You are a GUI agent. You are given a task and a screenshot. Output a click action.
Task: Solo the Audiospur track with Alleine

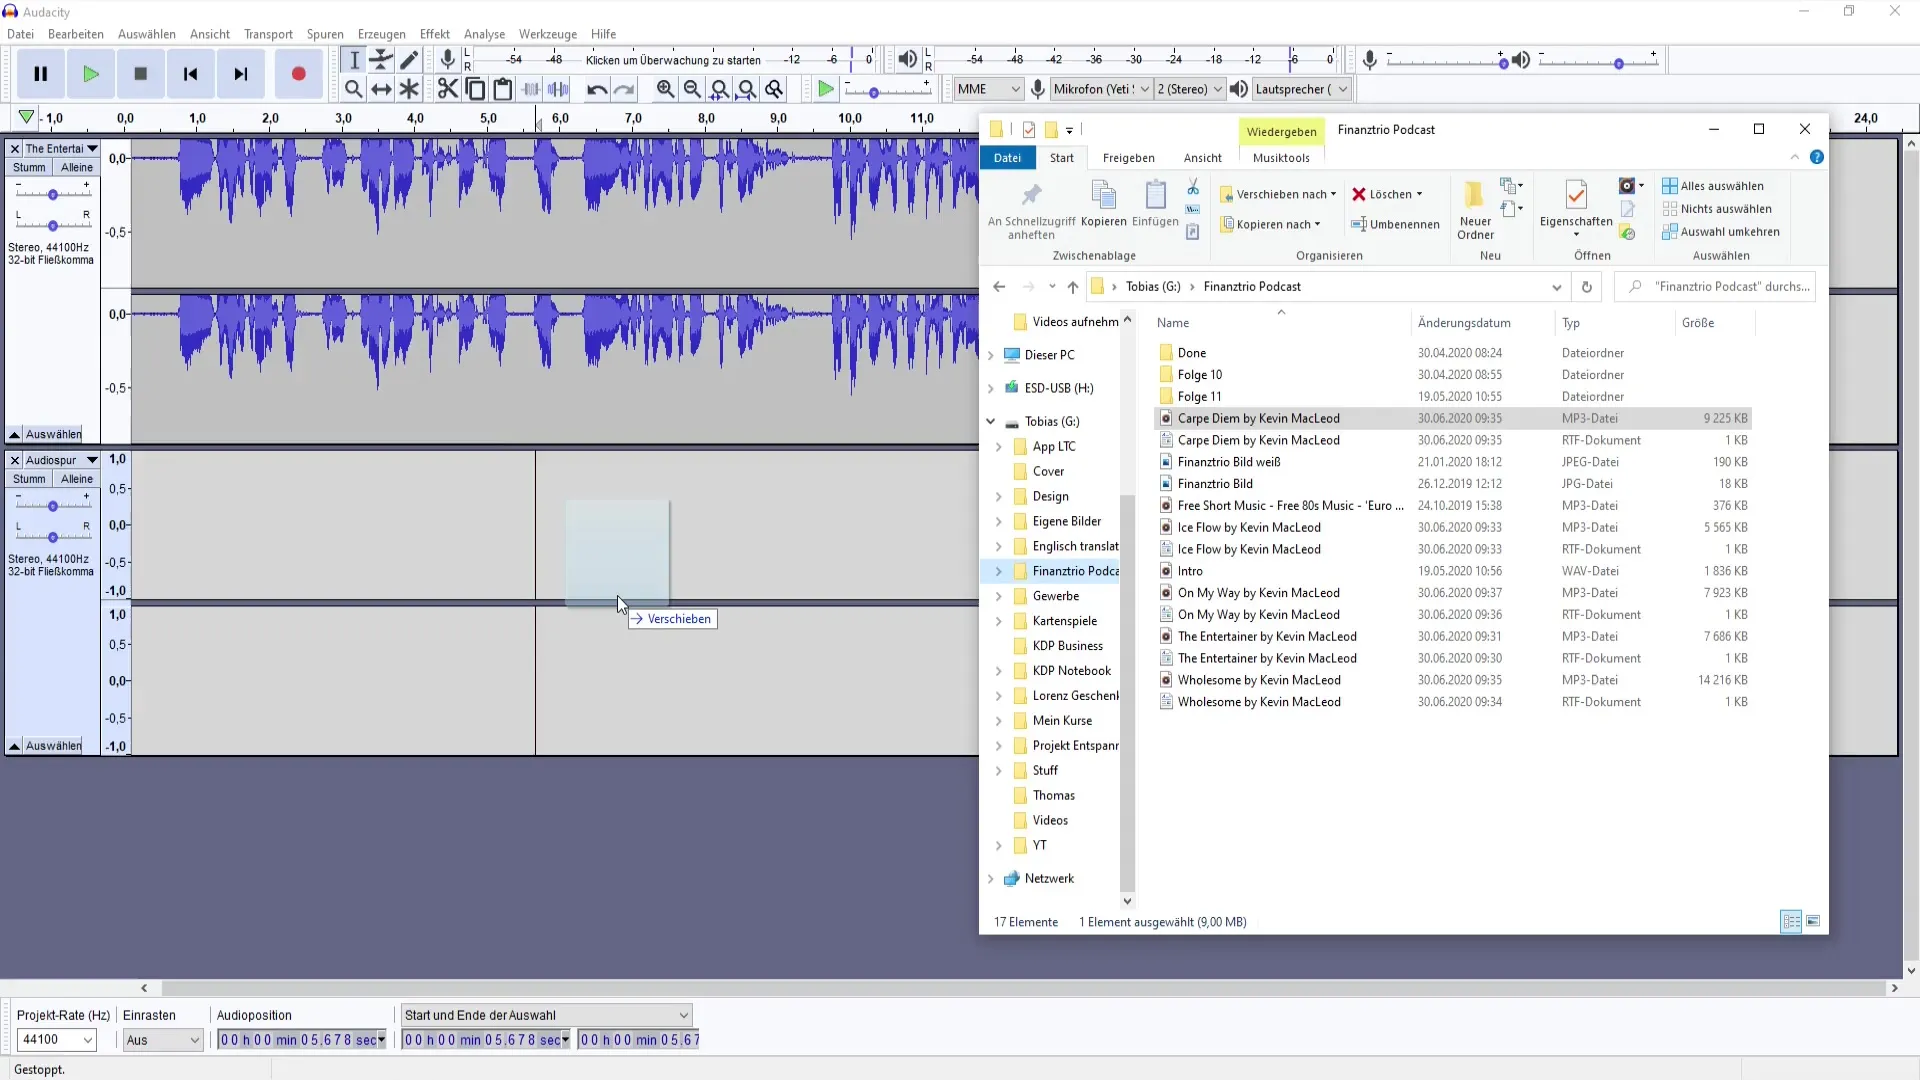click(77, 479)
